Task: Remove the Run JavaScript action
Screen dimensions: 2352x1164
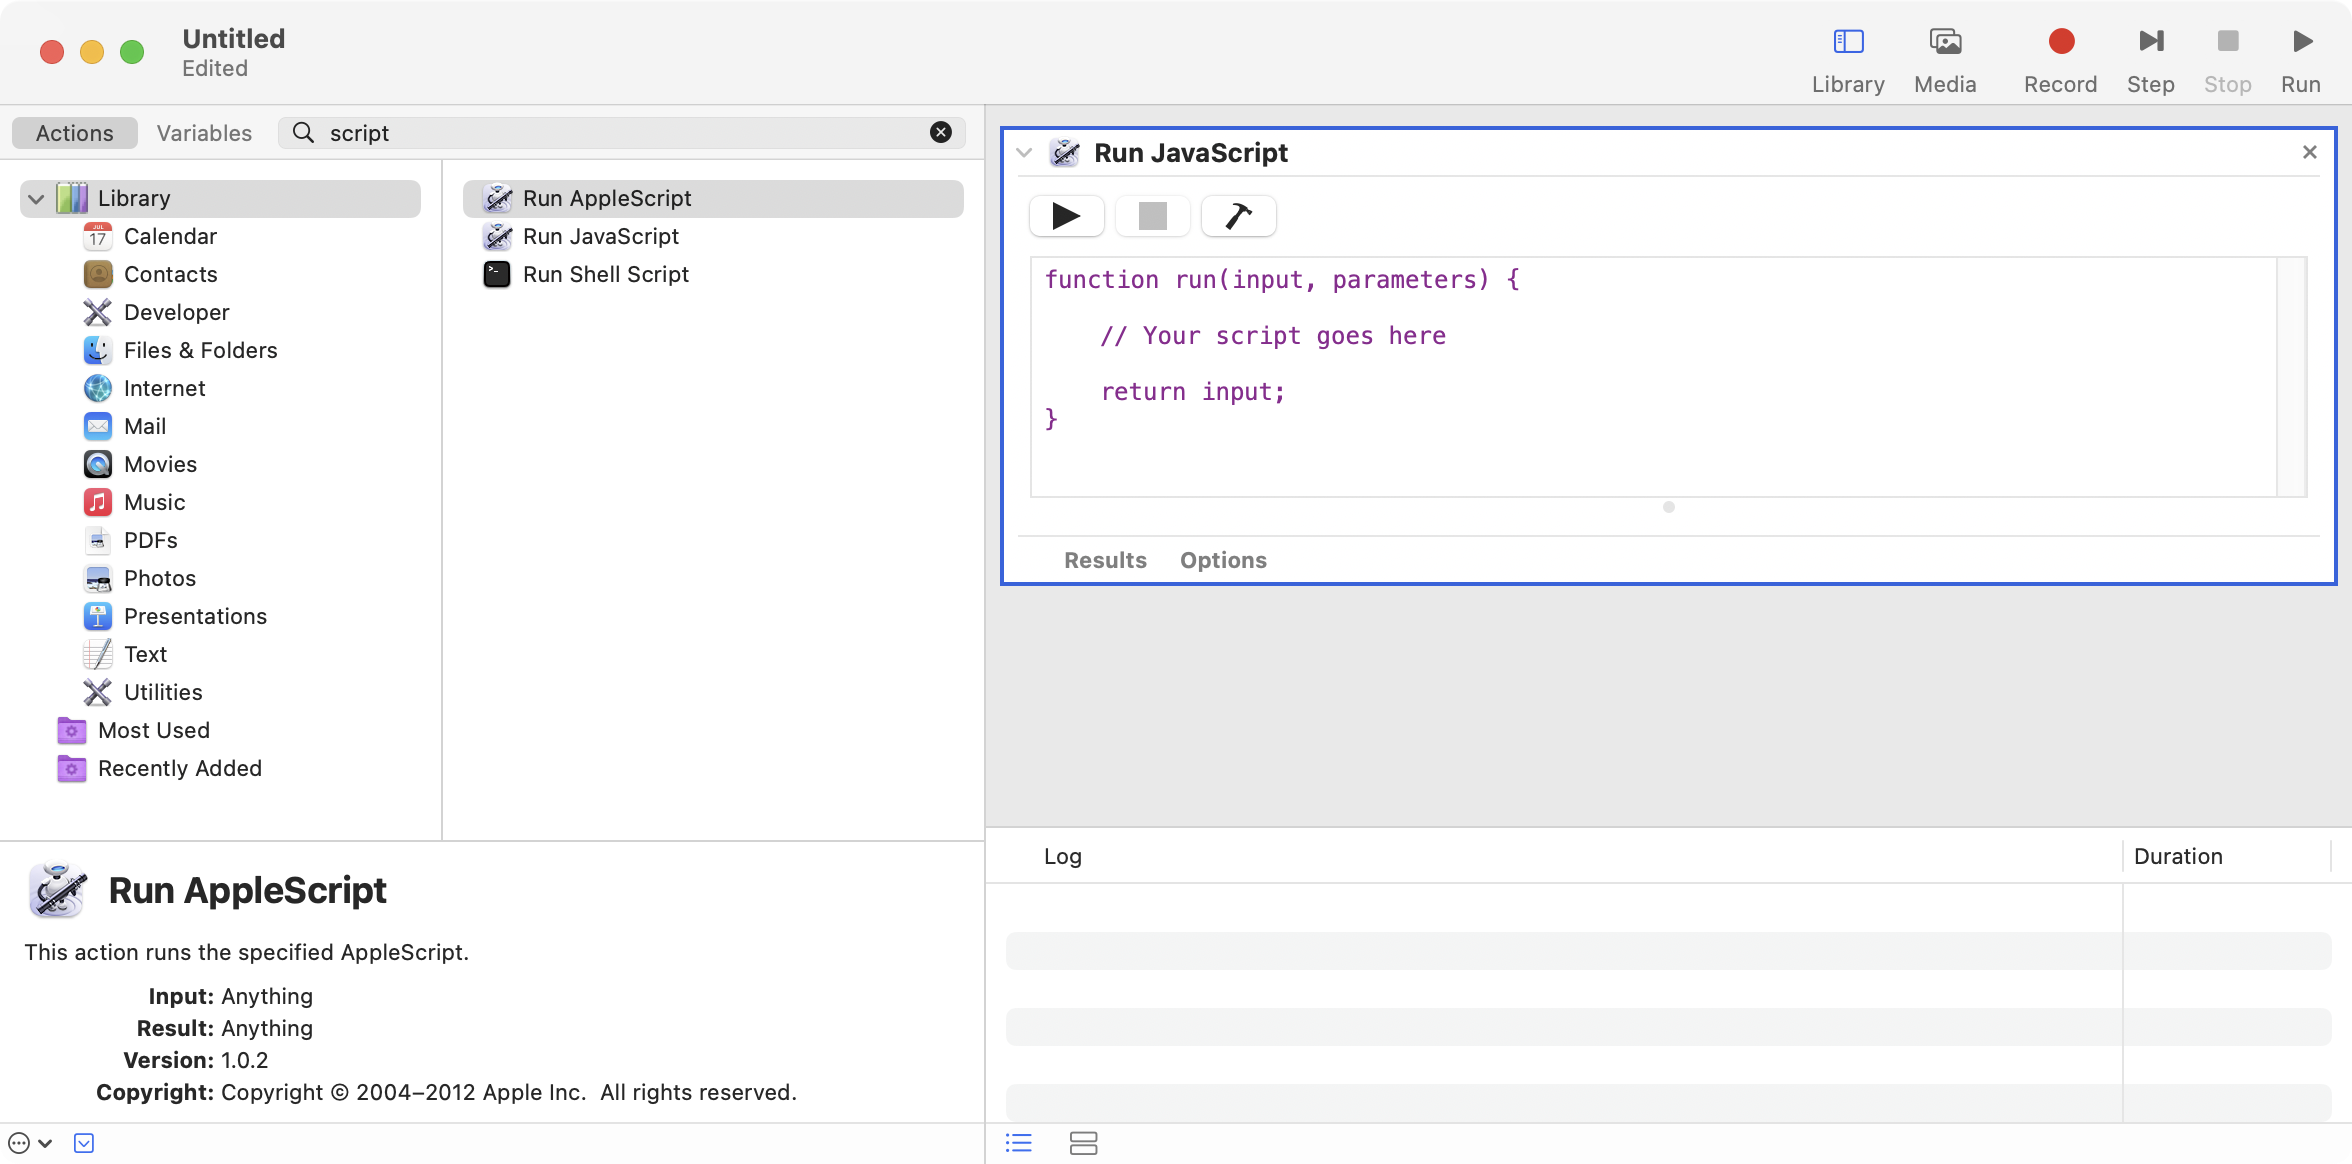Action: point(2309,152)
